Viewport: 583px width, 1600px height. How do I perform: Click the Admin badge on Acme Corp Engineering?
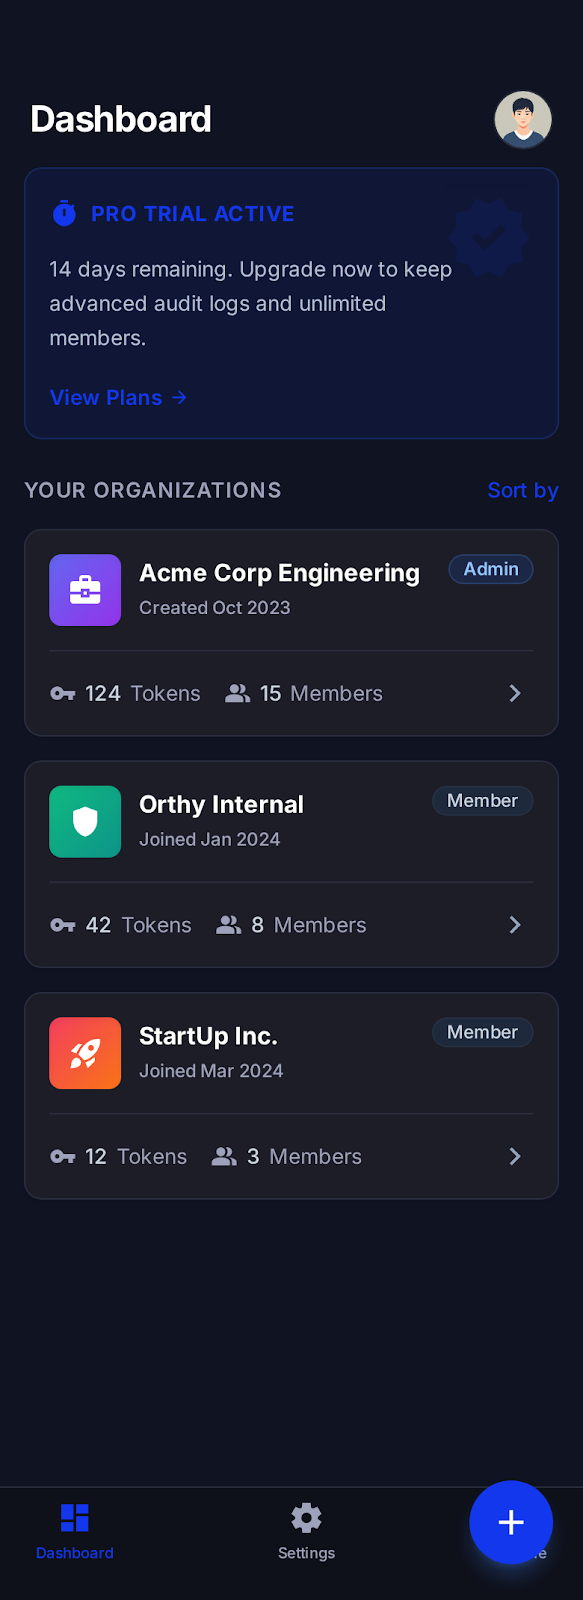click(491, 569)
